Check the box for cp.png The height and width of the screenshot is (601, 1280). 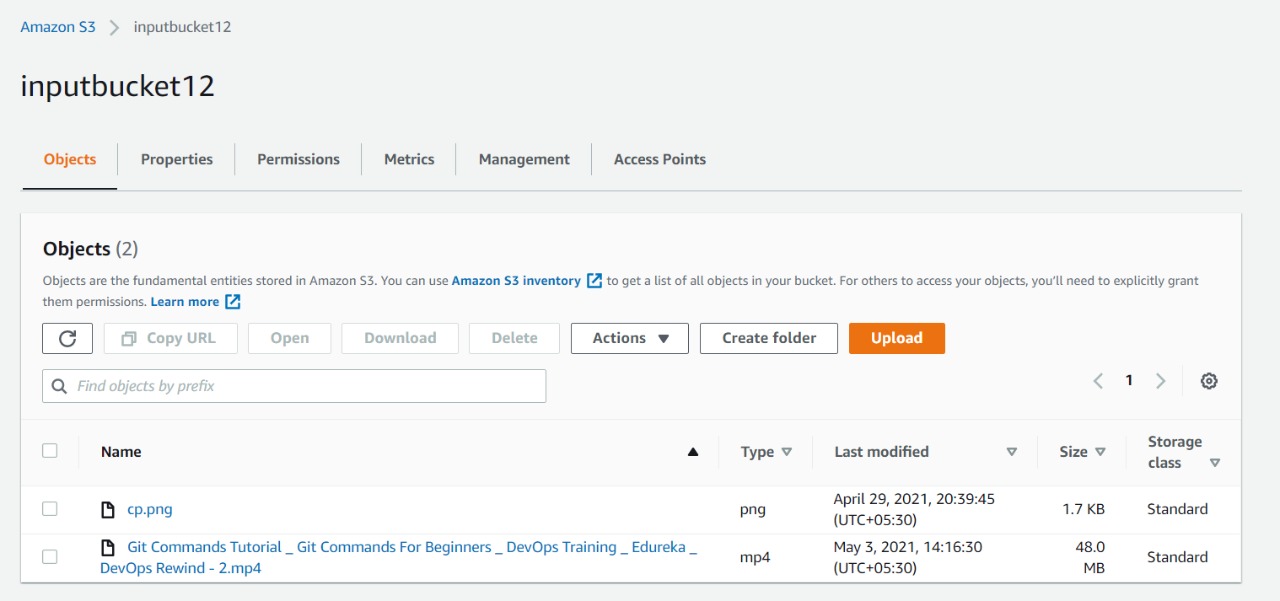click(50, 509)
